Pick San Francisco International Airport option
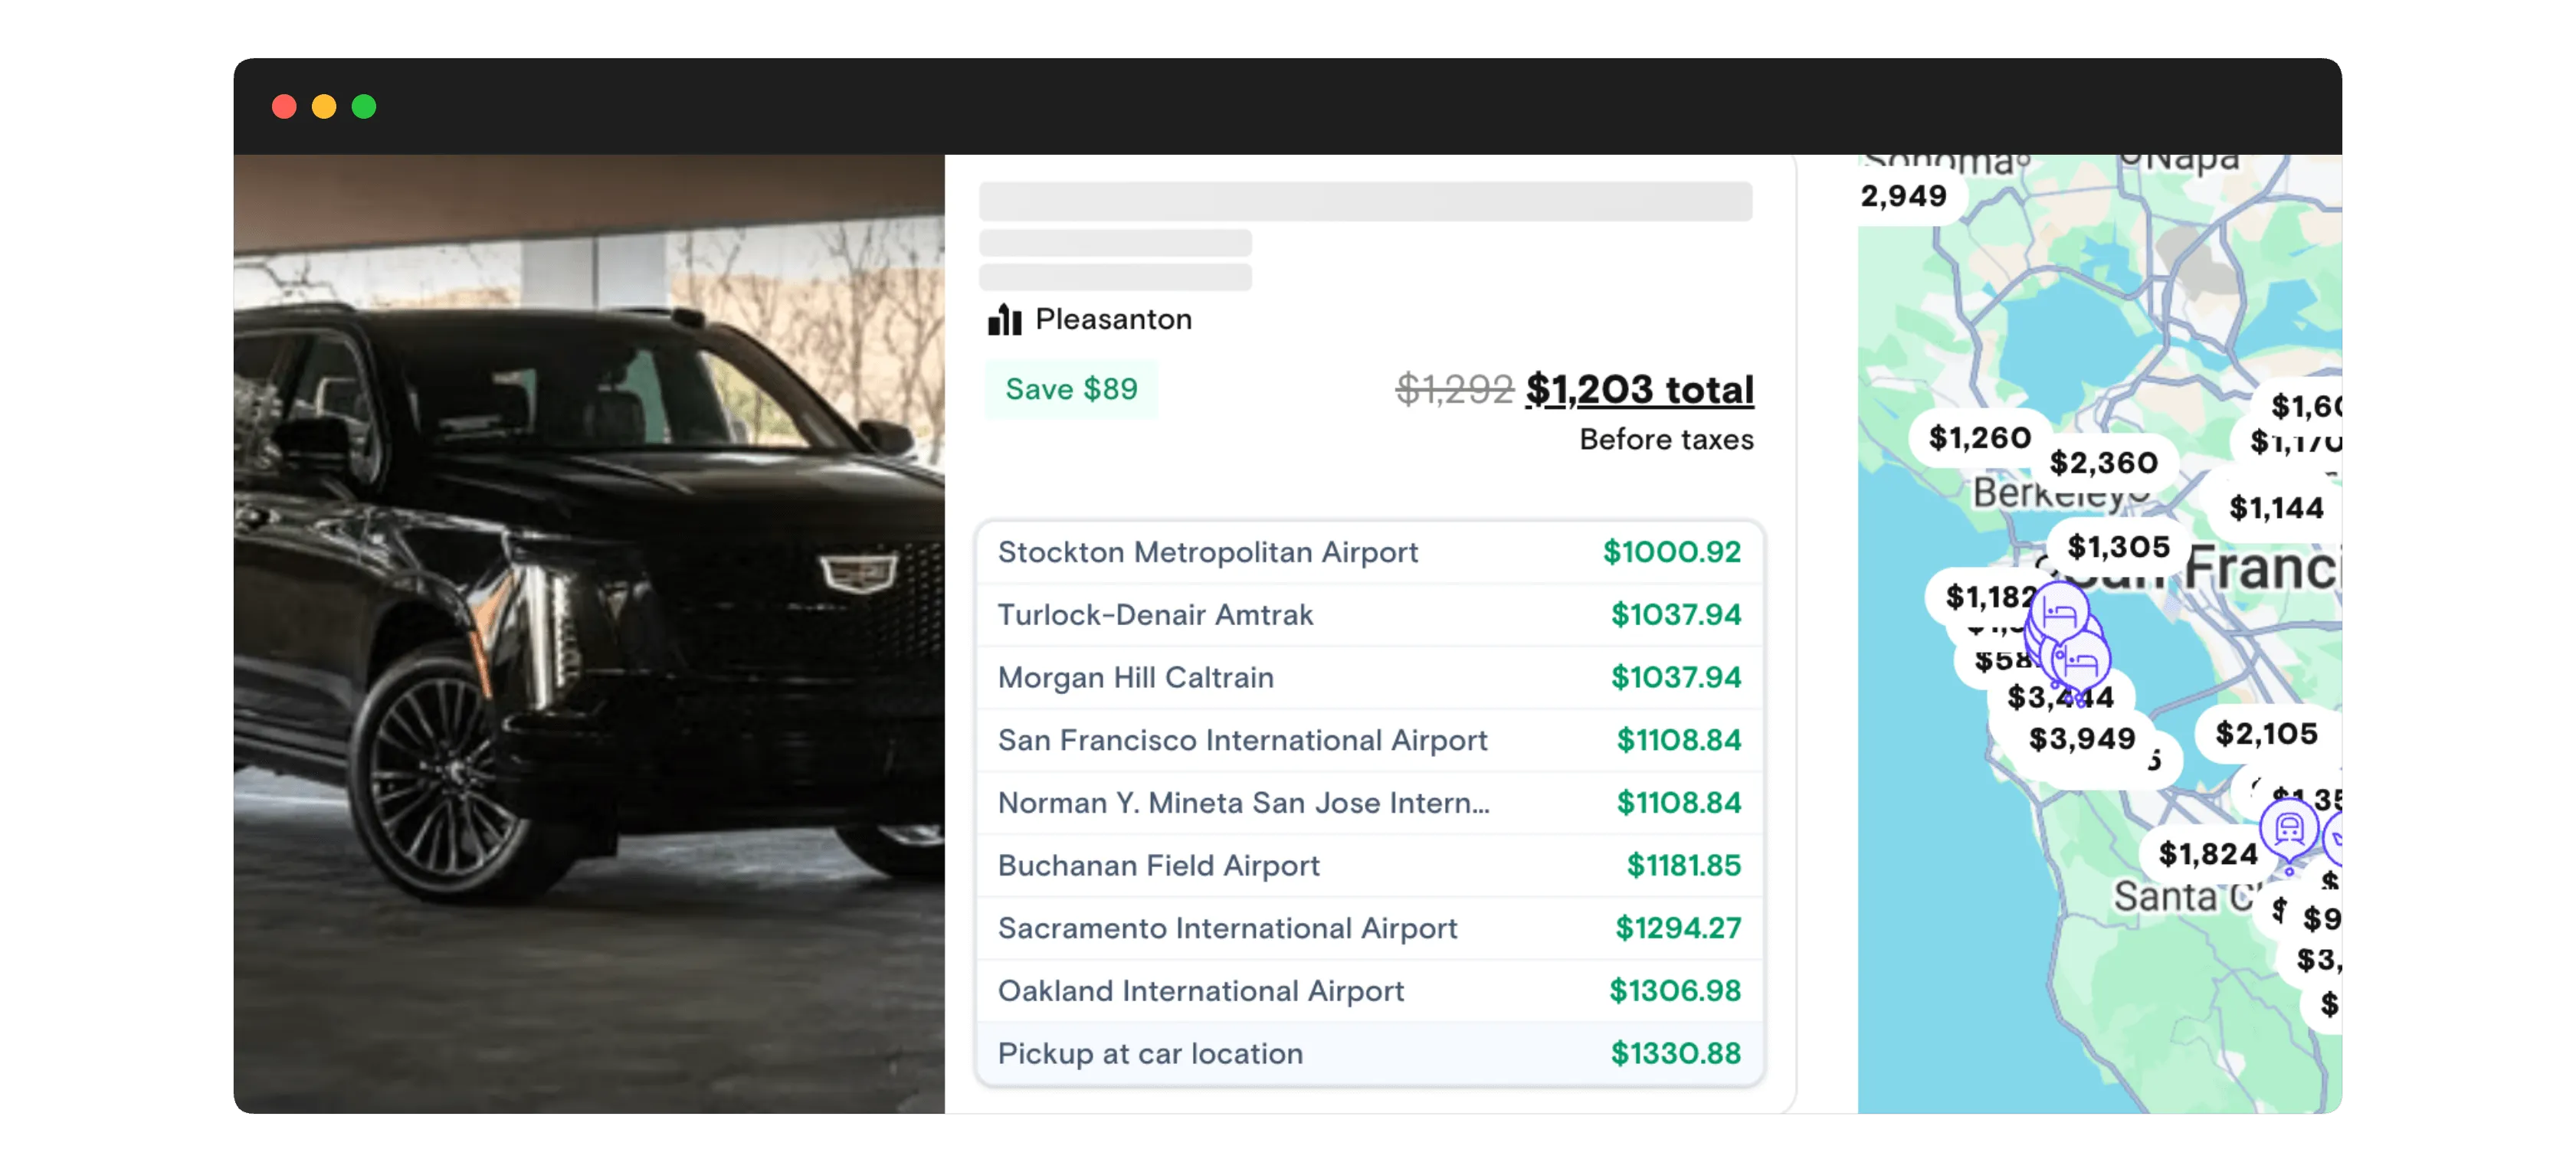The width and height of the screenshot is (2576, 1172). (1369, 740)
